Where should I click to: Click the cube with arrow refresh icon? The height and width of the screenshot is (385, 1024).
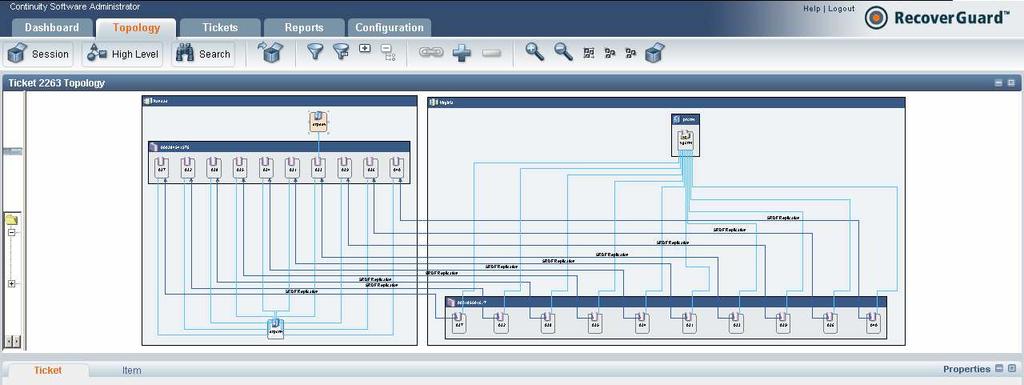(x=270, y=52)
